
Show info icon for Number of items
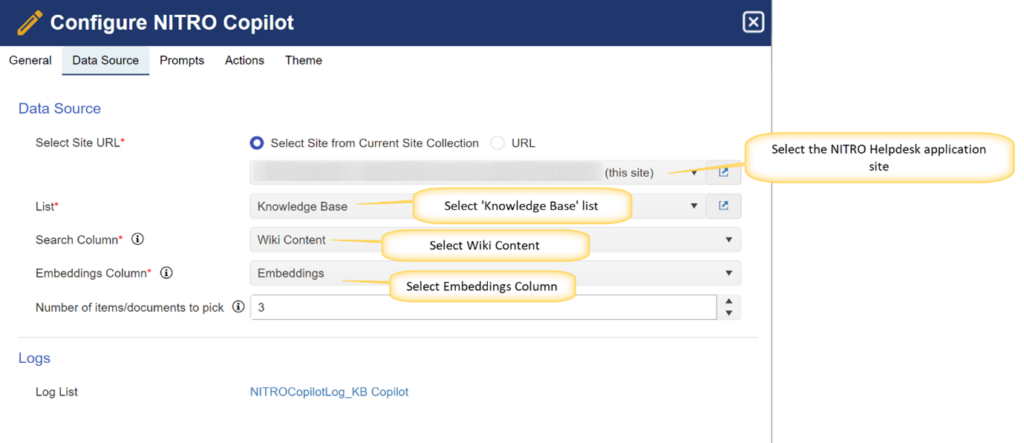238,307
